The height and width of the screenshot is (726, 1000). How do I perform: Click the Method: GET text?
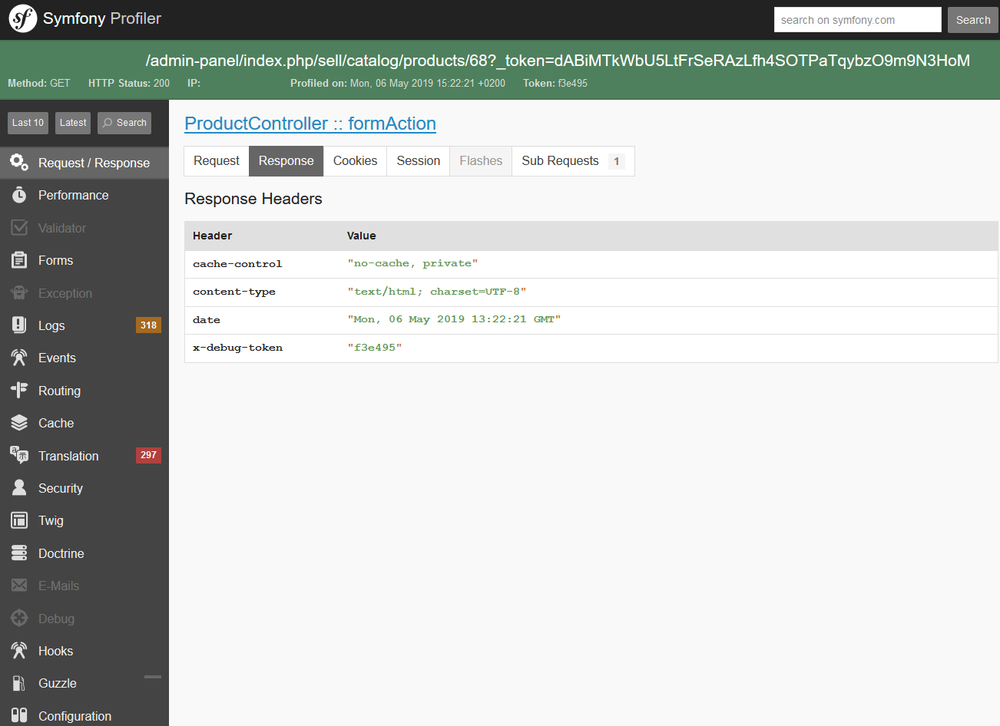pos(39,83)
